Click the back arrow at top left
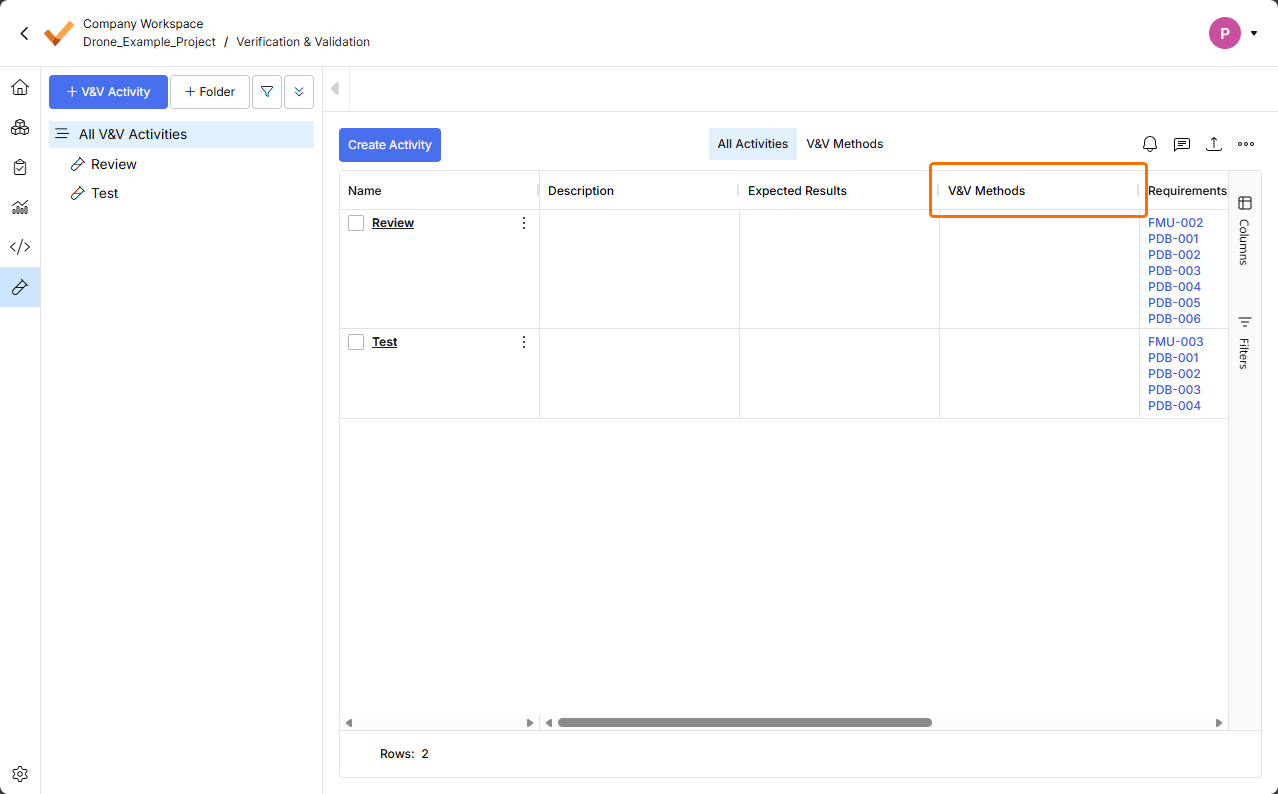The width and height of the screenshot is (1278, 794). pyautogui.click(x=25, y=33)
